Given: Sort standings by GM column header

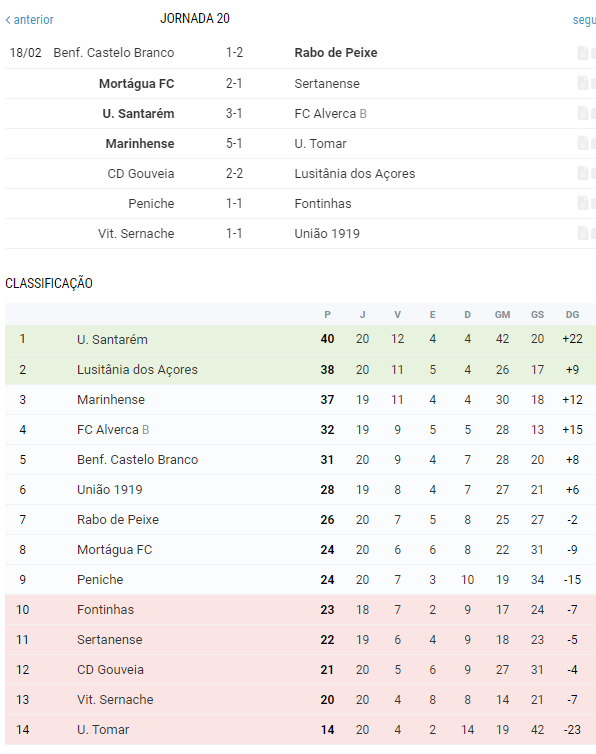Looking at the screenshot, I should click(x=502, y=314).
